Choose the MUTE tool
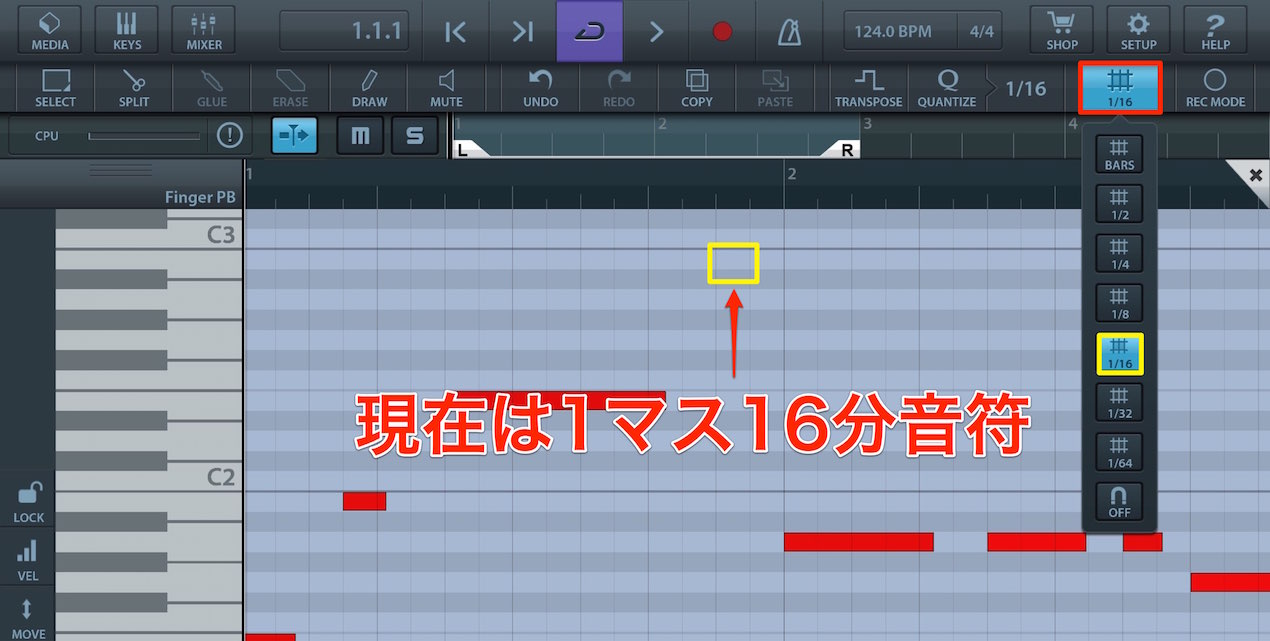The width and height of the screenshot is (1270, 641). tap(446, 88)
